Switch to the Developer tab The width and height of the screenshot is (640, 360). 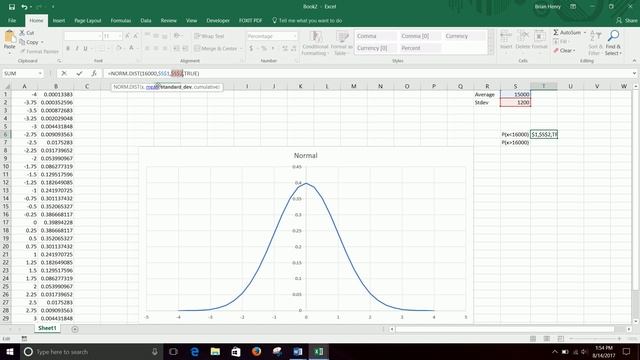click(218, 20)
